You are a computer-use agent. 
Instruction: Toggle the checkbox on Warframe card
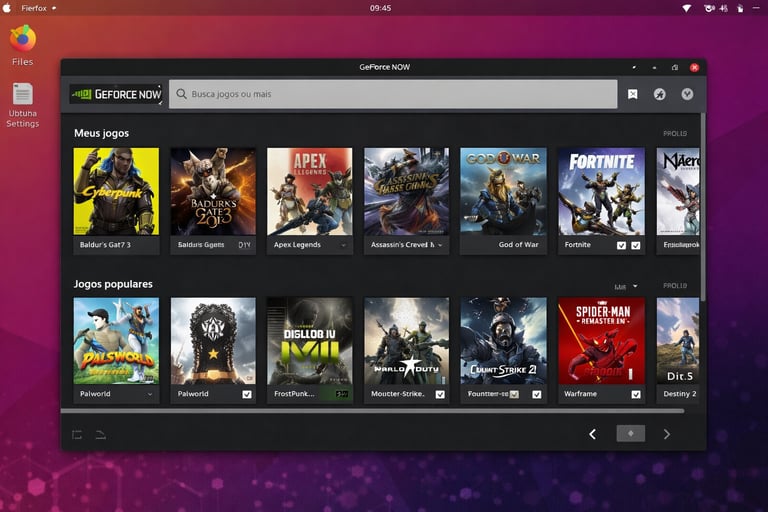(x=636, y=394)
